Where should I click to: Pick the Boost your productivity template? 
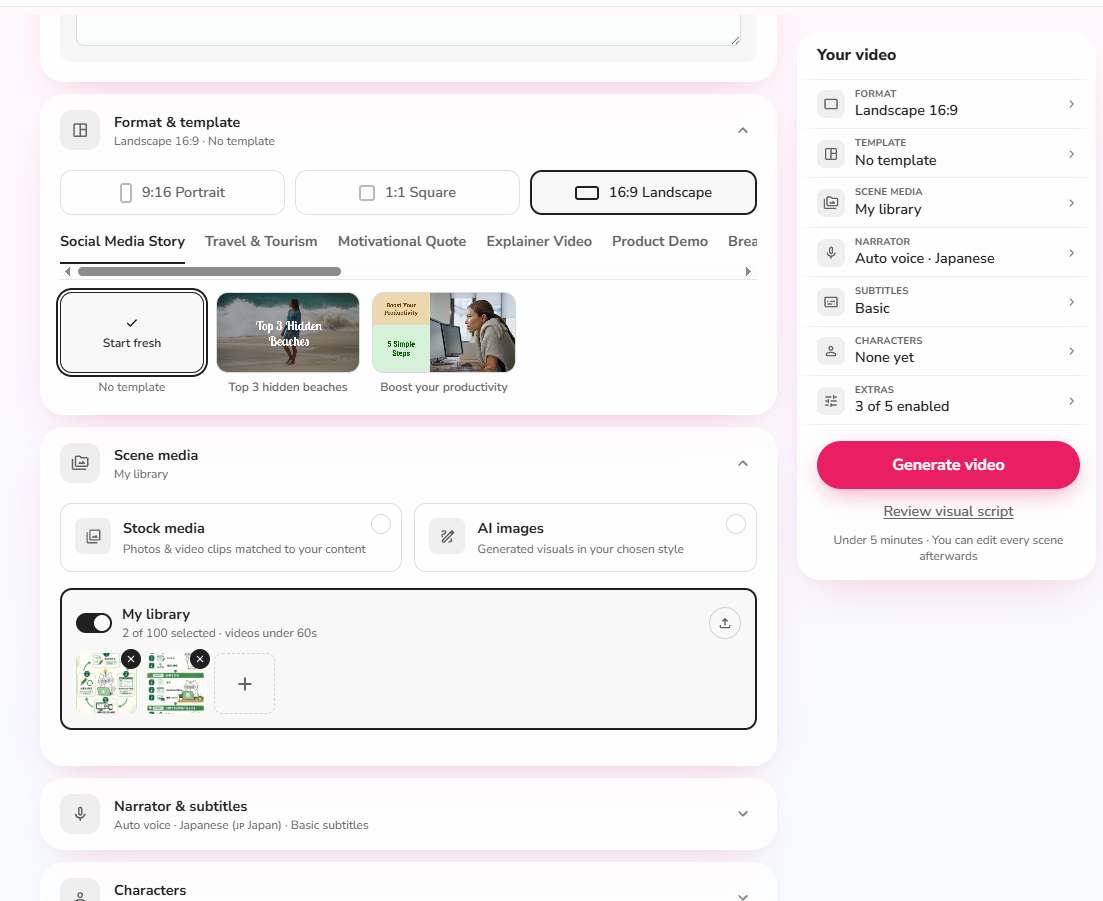click(x=444, y=333)
